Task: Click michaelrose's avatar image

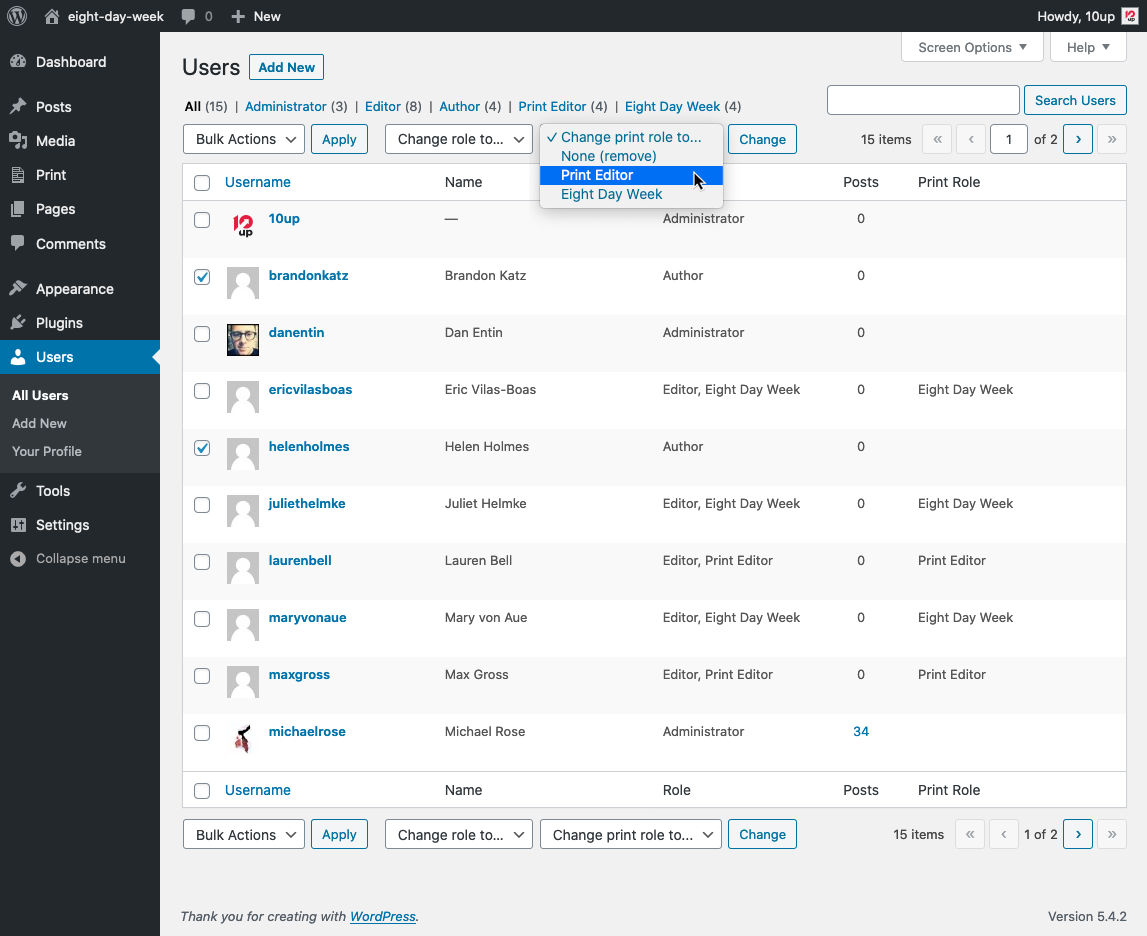Action: click(243, 739)
